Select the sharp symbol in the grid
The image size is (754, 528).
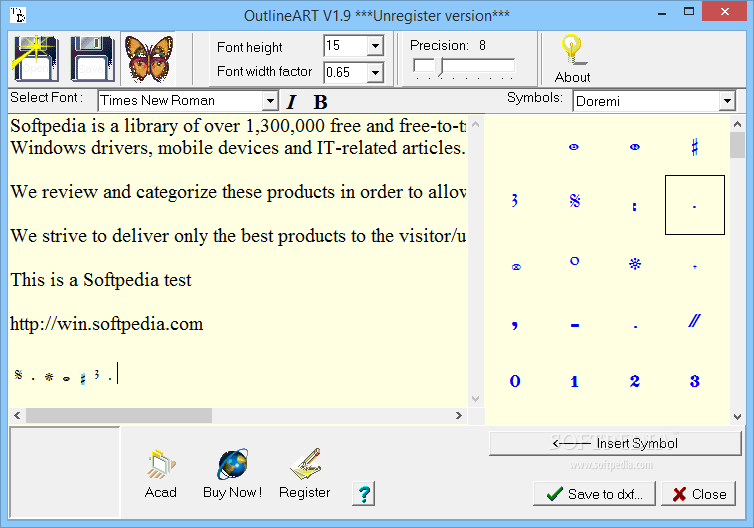(694, 147)
